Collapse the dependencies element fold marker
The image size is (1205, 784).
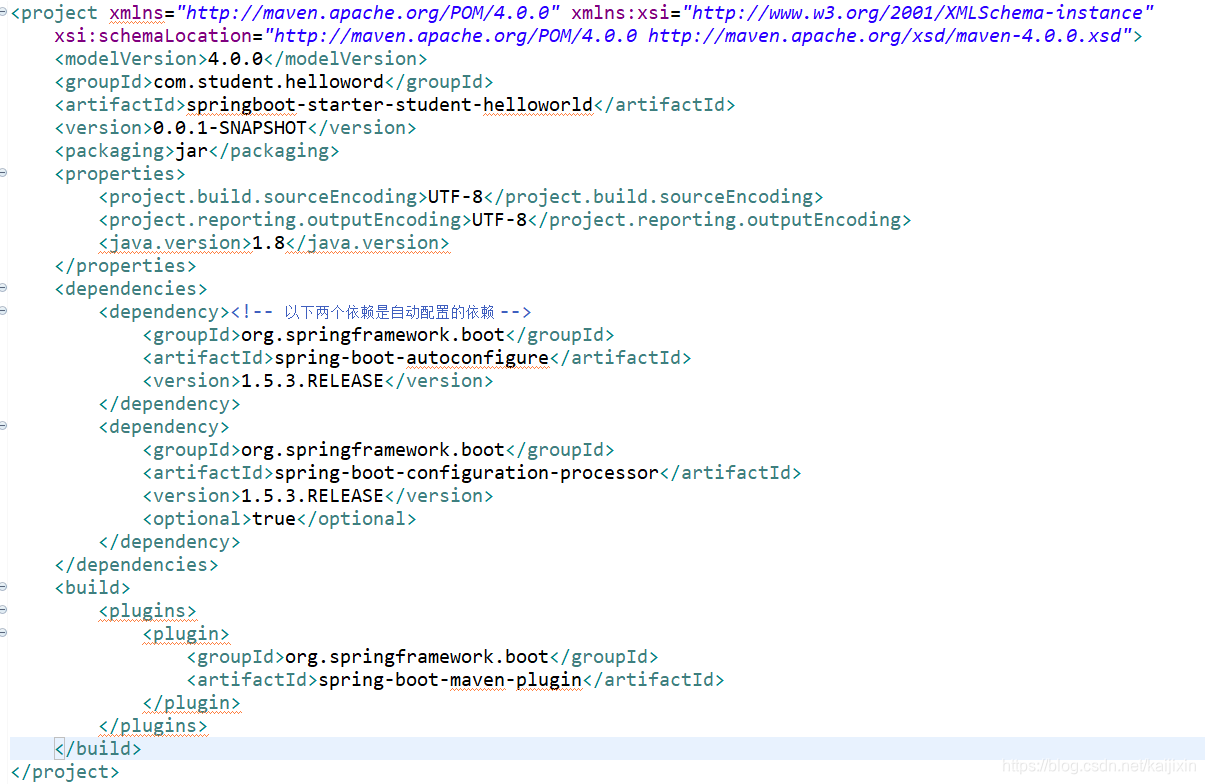click(4, 289)
